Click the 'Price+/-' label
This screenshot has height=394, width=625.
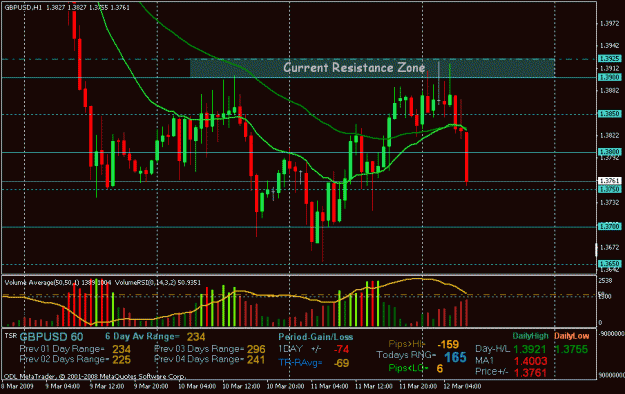(x=491, y=372)
